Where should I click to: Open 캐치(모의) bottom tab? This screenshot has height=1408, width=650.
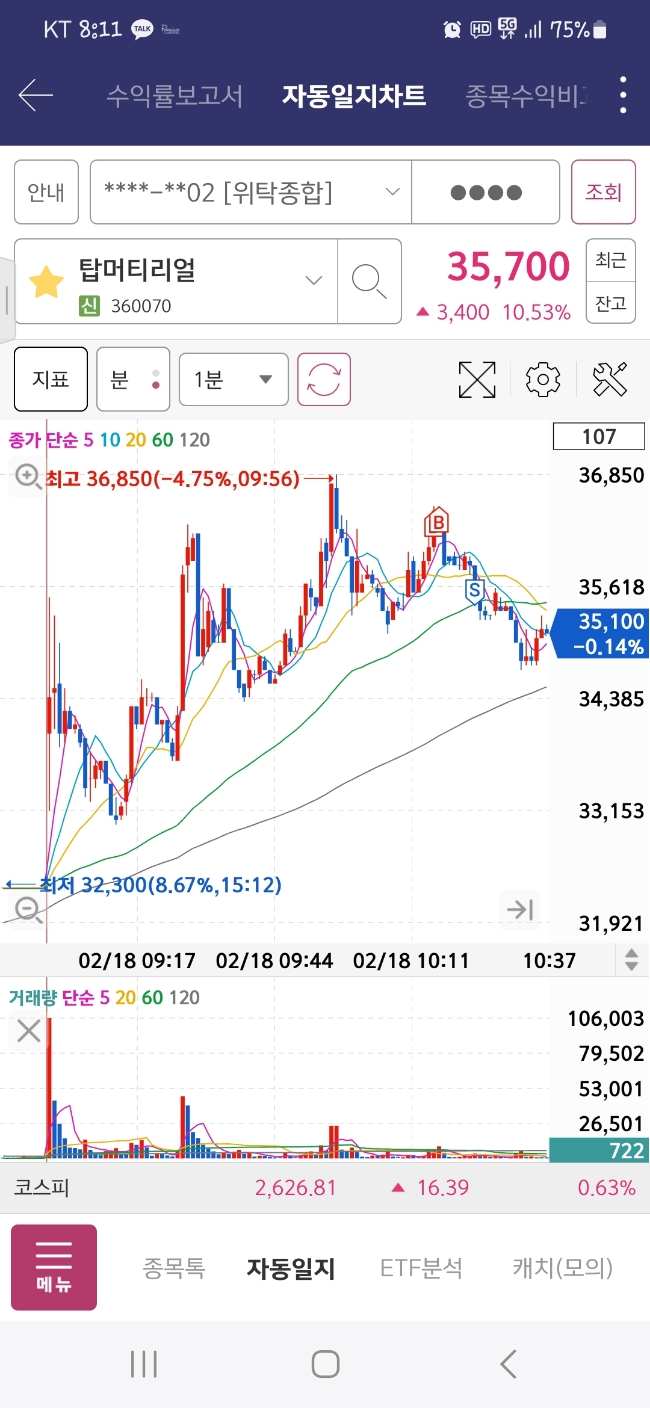click(562, 1268)
